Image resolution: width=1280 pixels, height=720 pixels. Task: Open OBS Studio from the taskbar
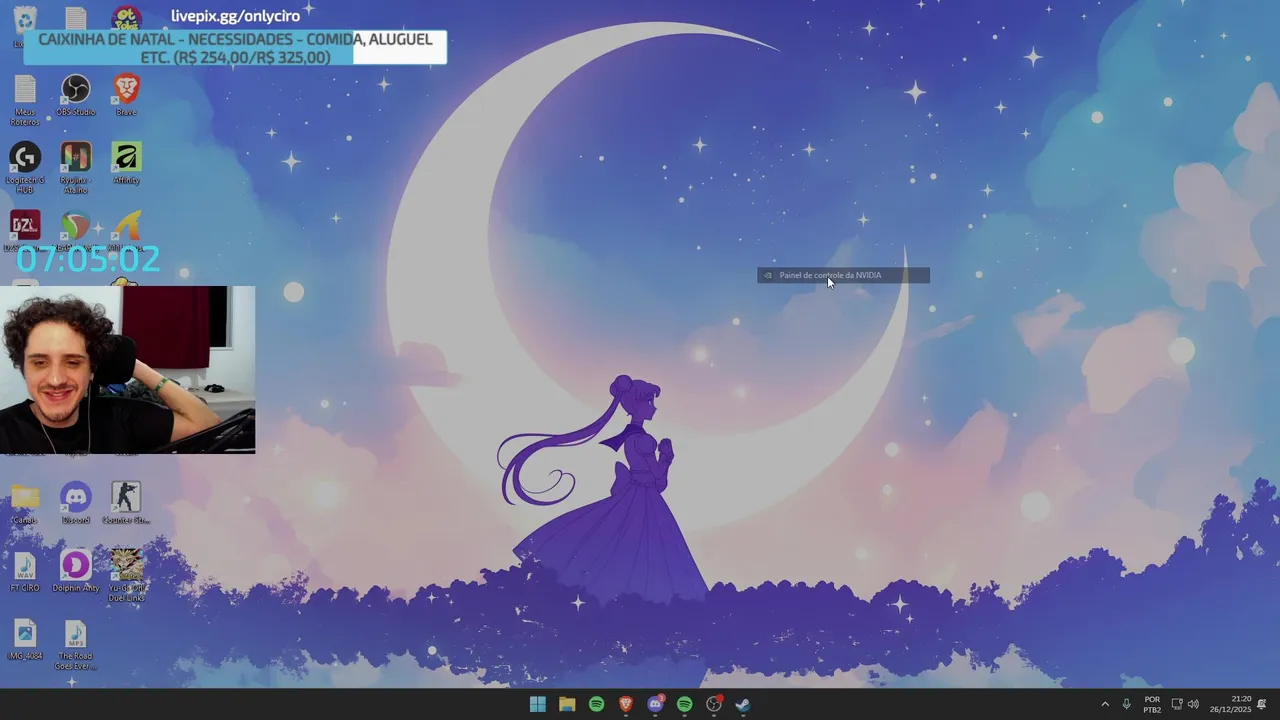click(x=714, y=704)
